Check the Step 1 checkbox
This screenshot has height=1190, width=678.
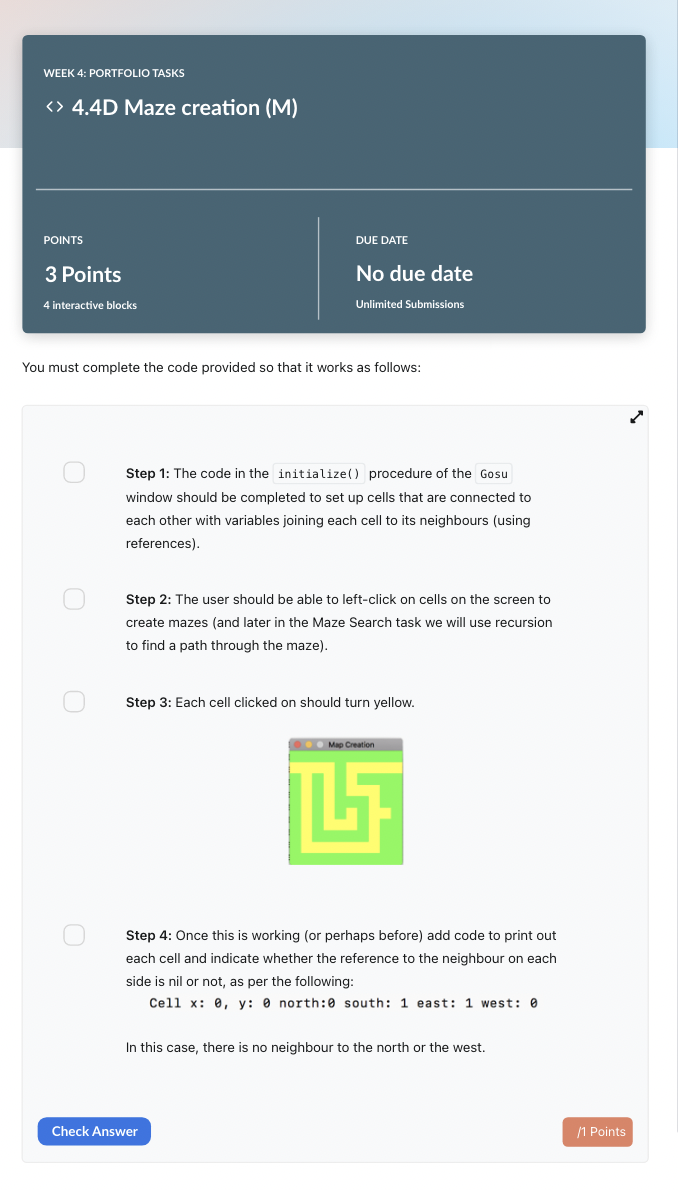(x=73, y=471)
